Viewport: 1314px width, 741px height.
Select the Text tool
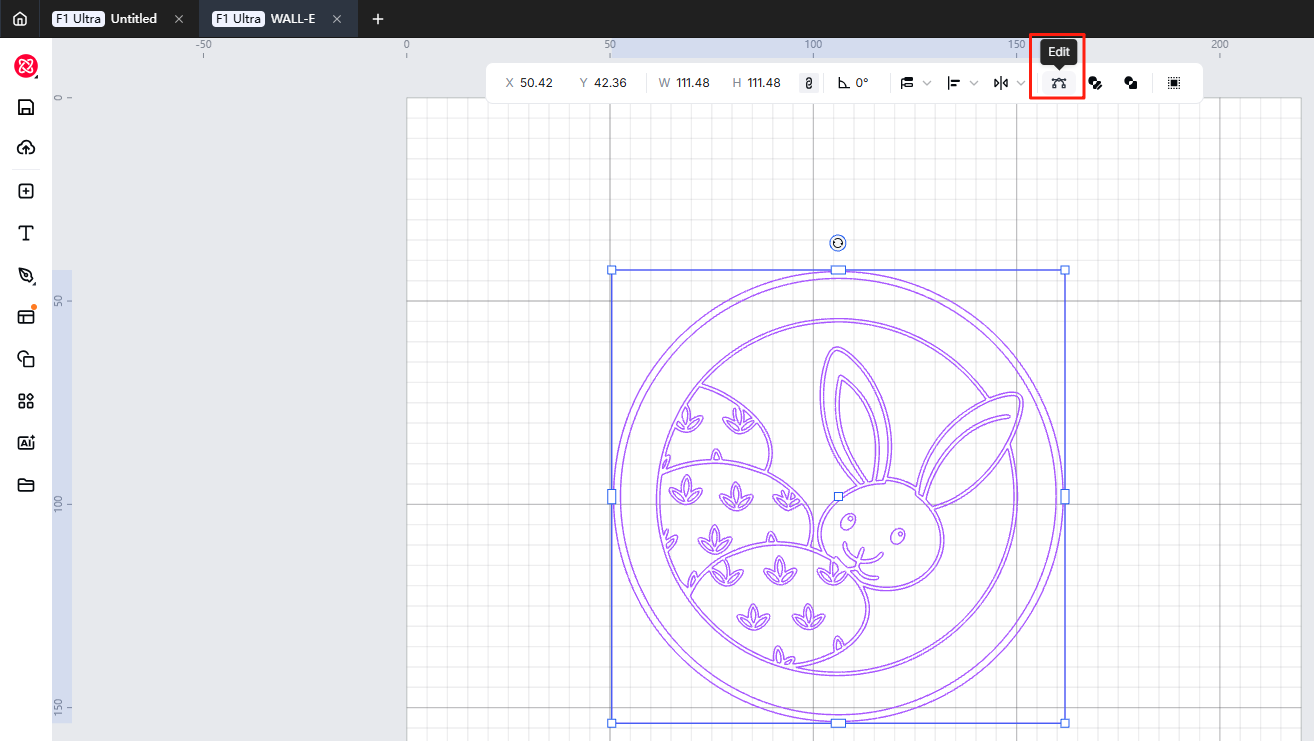26,233
